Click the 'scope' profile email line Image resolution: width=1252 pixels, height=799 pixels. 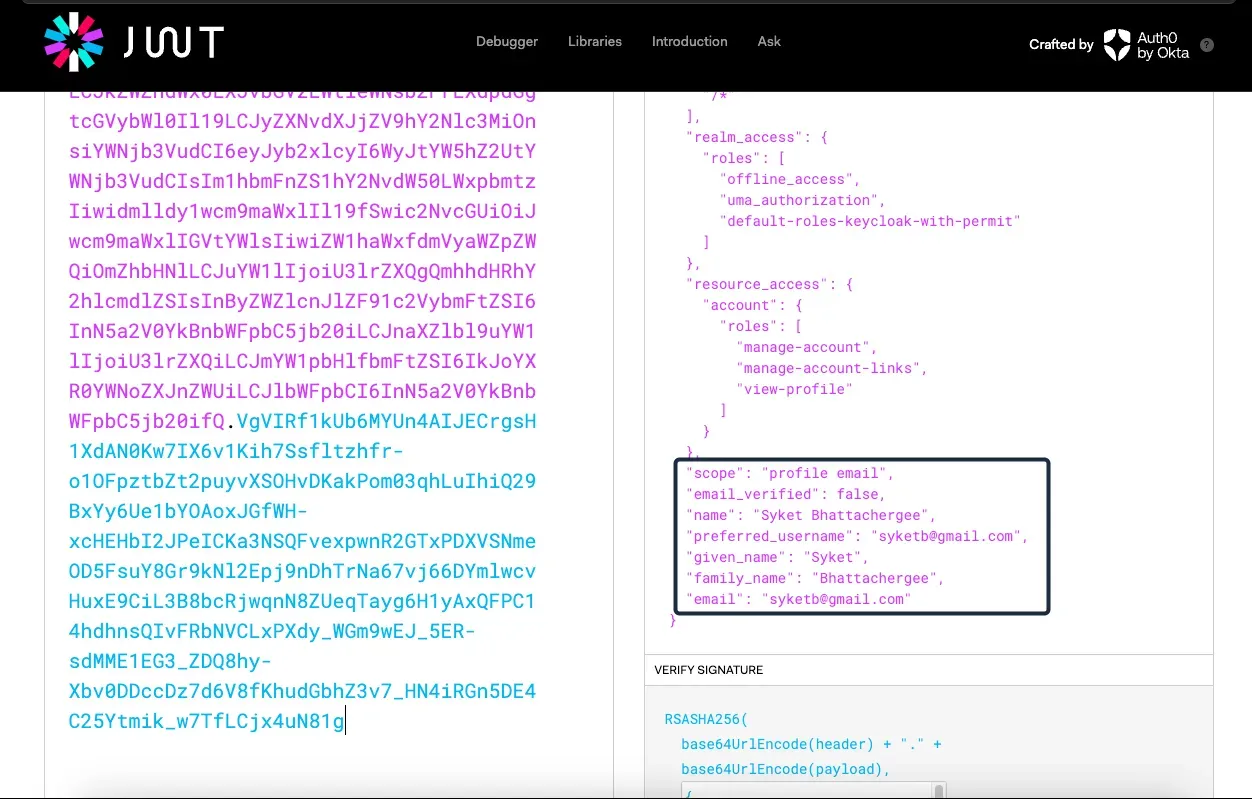coord(789,473)
